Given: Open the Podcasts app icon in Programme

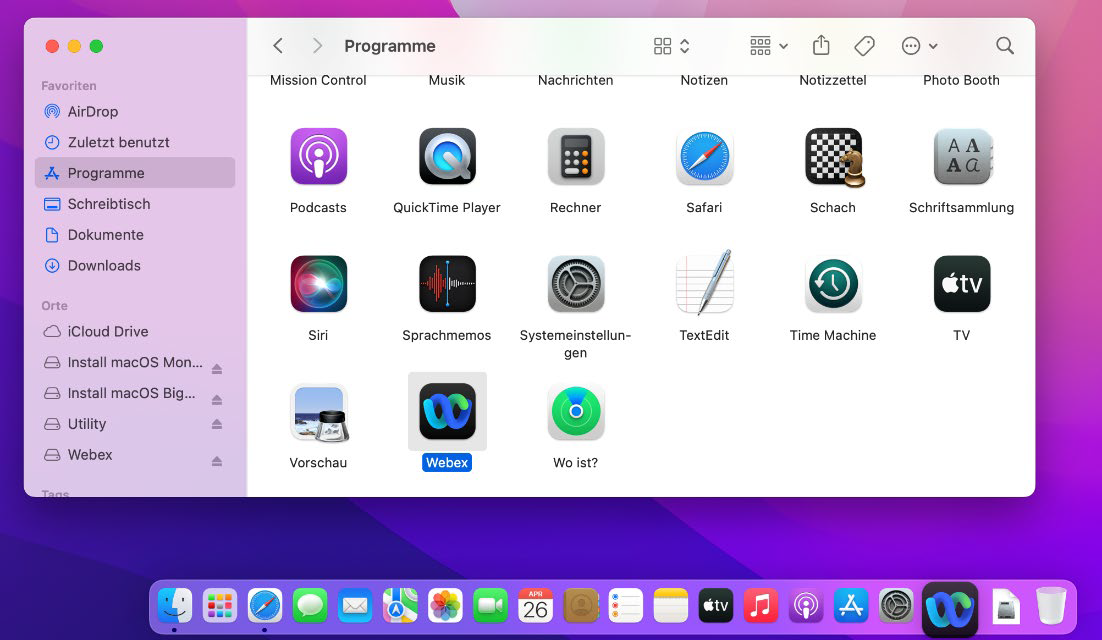Looking at the screenshot, I should pos(318,156).
